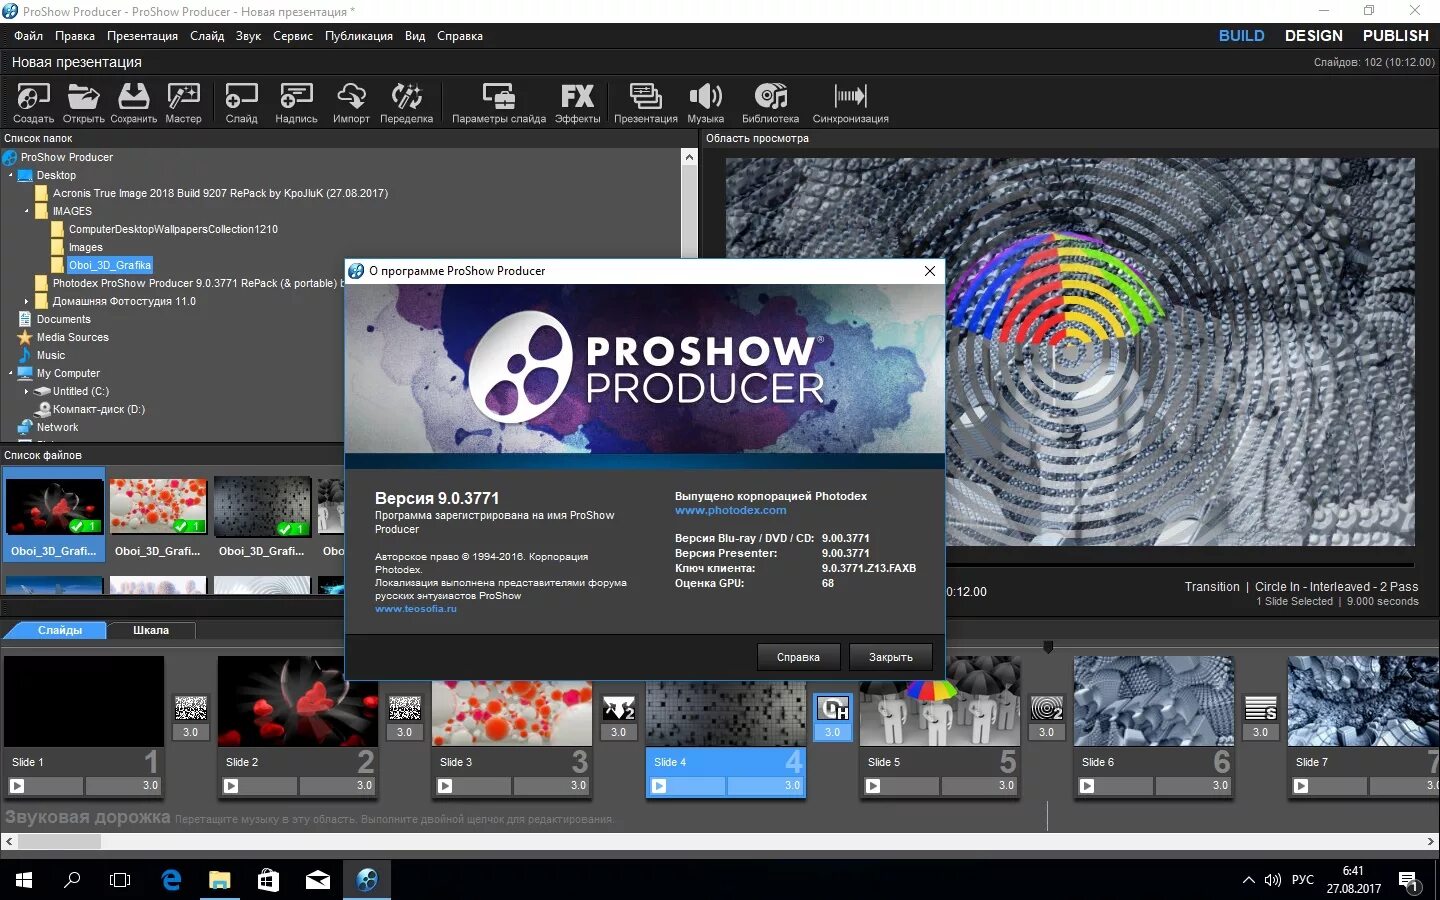The height and width of the screenshot is (900, 1440).
Task: Play Slide 4 using its play icon
Action: tap(659, 786)
